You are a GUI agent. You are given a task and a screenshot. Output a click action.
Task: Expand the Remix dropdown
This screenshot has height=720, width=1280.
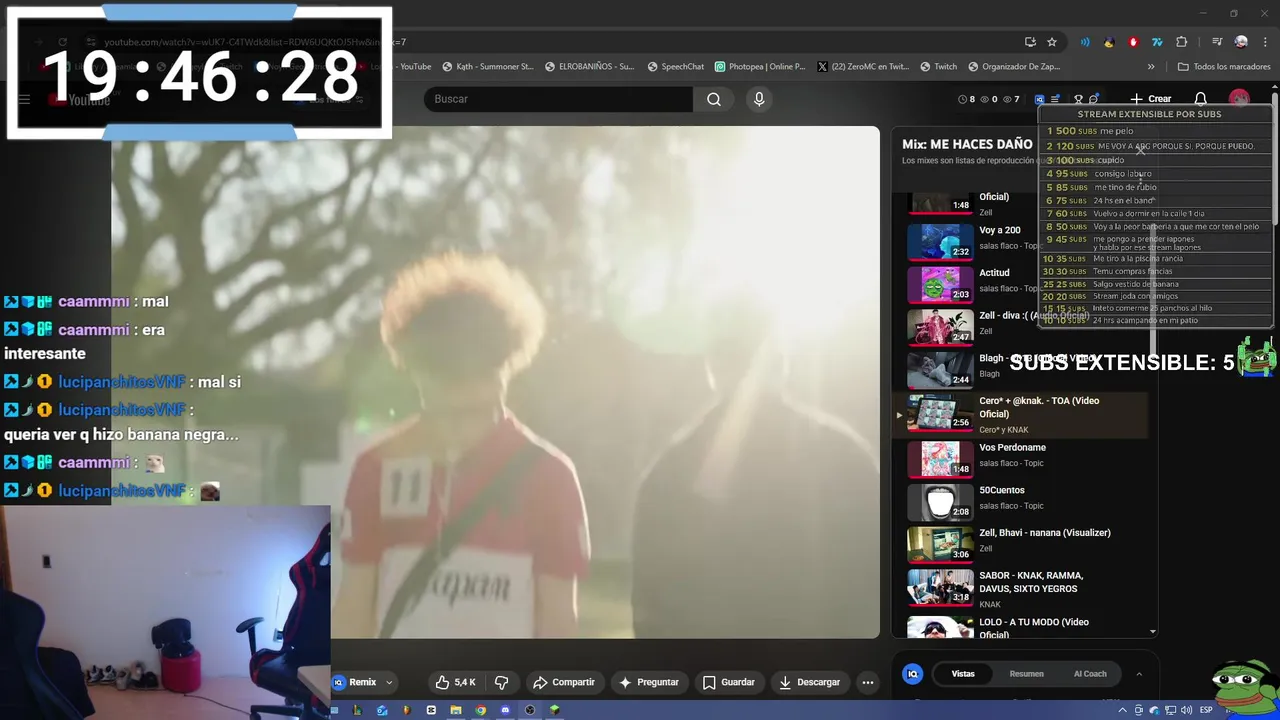pyautogui.click(x=389, y=682)
